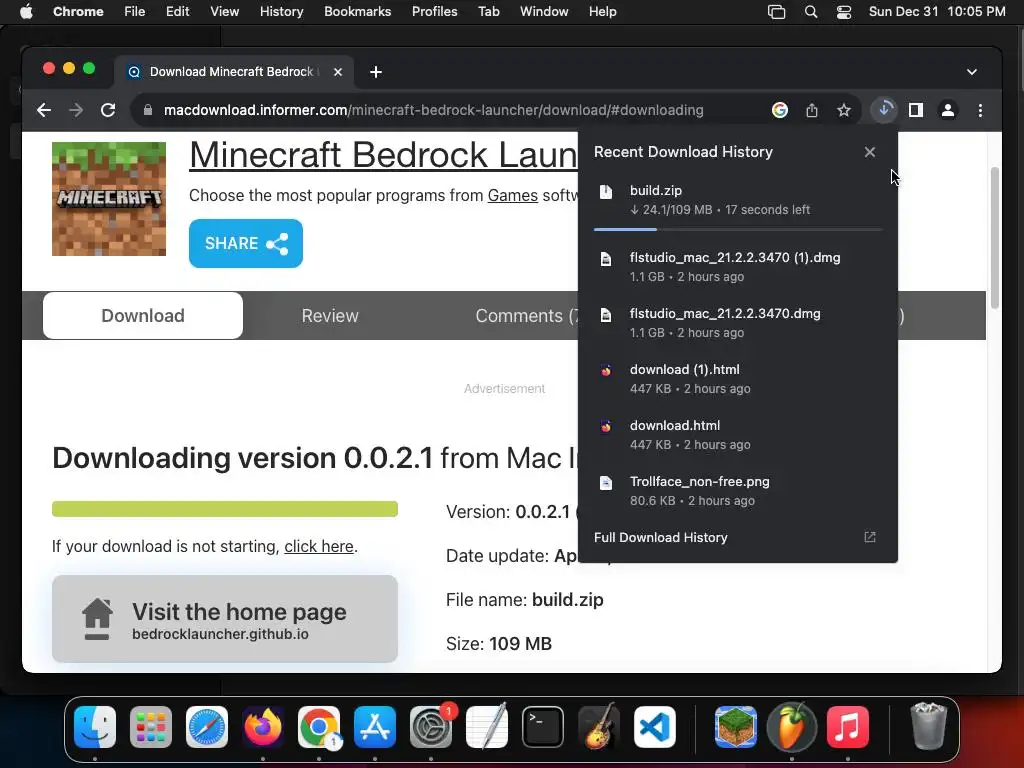
Task: Click the Google icon in address bar
Action: (x=779, y=110)
